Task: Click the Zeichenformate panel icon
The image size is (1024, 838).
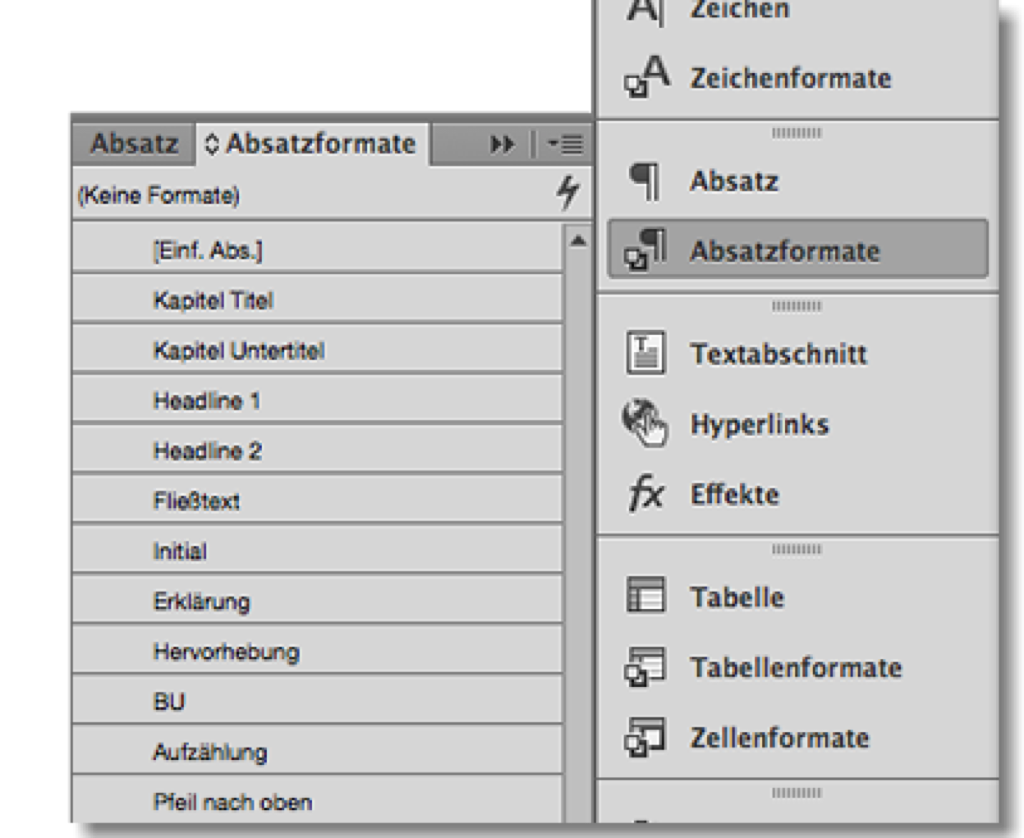Action: coord(646,79)
